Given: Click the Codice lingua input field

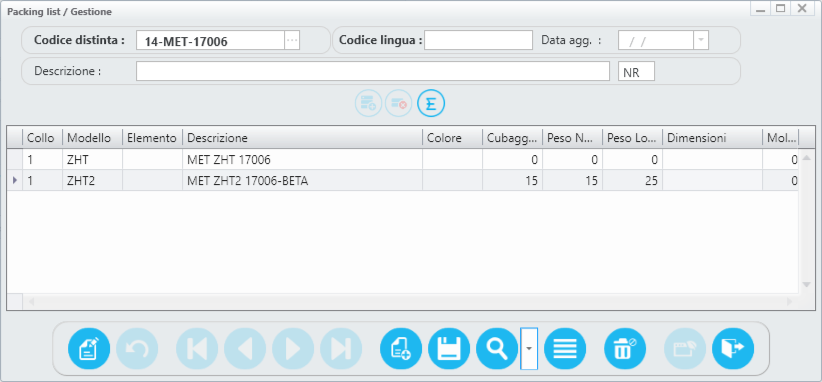Looking at the screenshot, I should tap(479, 40).
